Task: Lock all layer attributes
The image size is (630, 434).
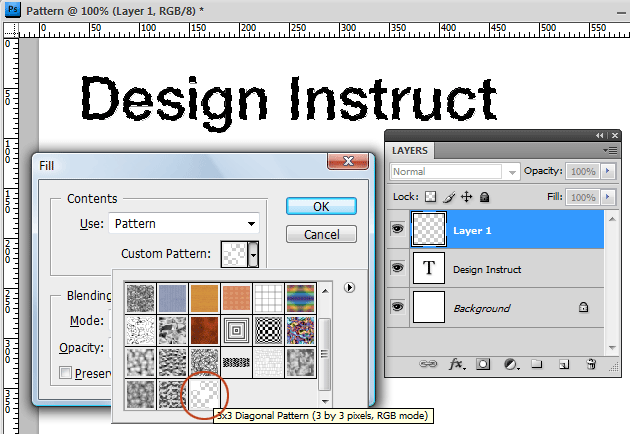Action: point(485,197)
